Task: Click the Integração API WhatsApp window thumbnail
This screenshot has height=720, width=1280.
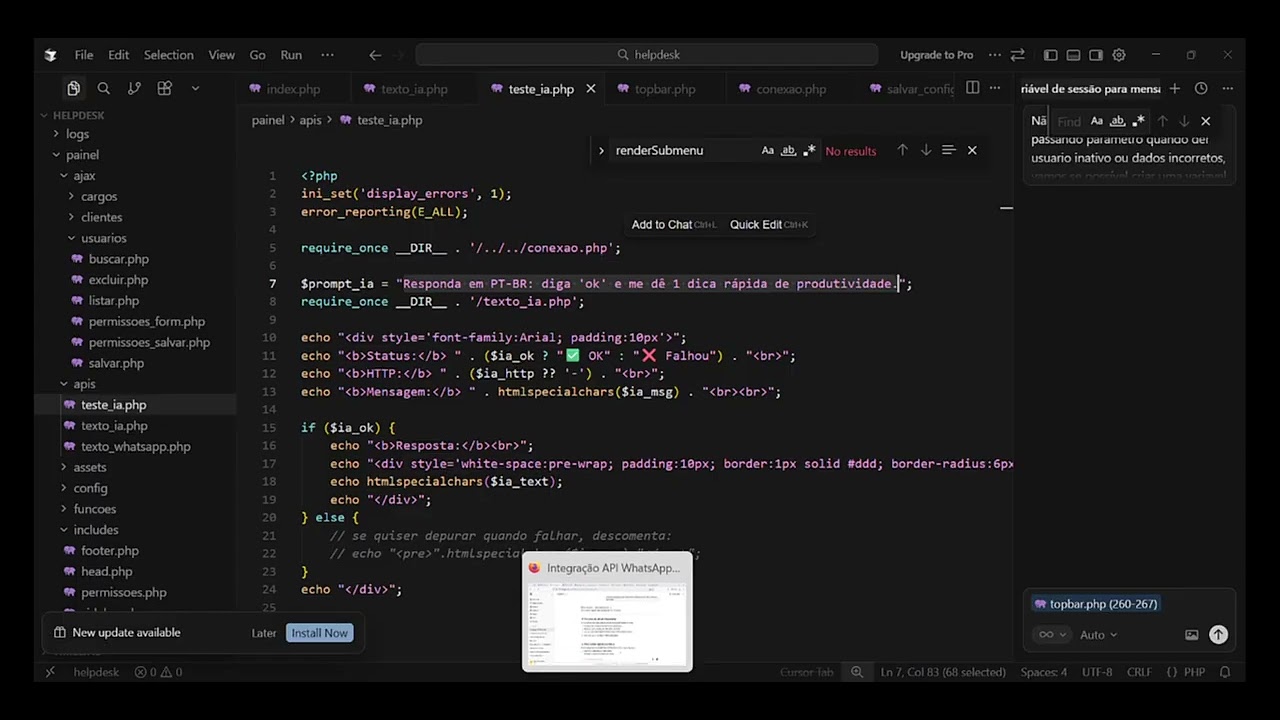Action: (x=607, y=611)
